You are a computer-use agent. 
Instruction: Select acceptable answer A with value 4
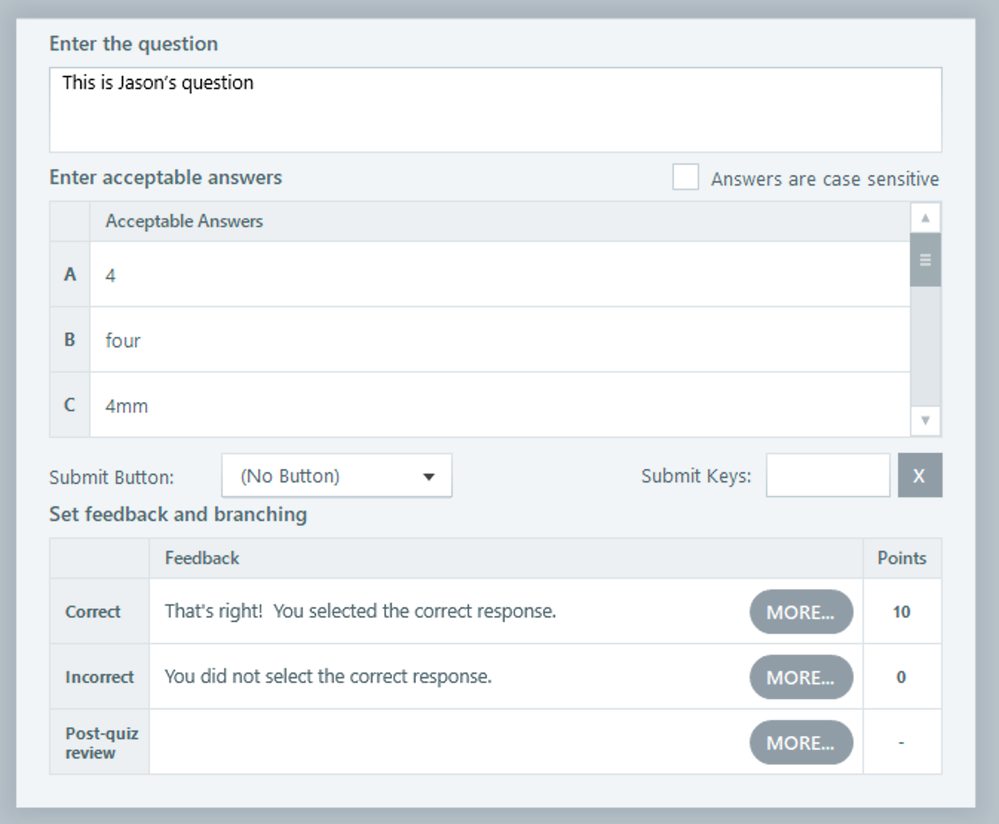pos(500,275)
